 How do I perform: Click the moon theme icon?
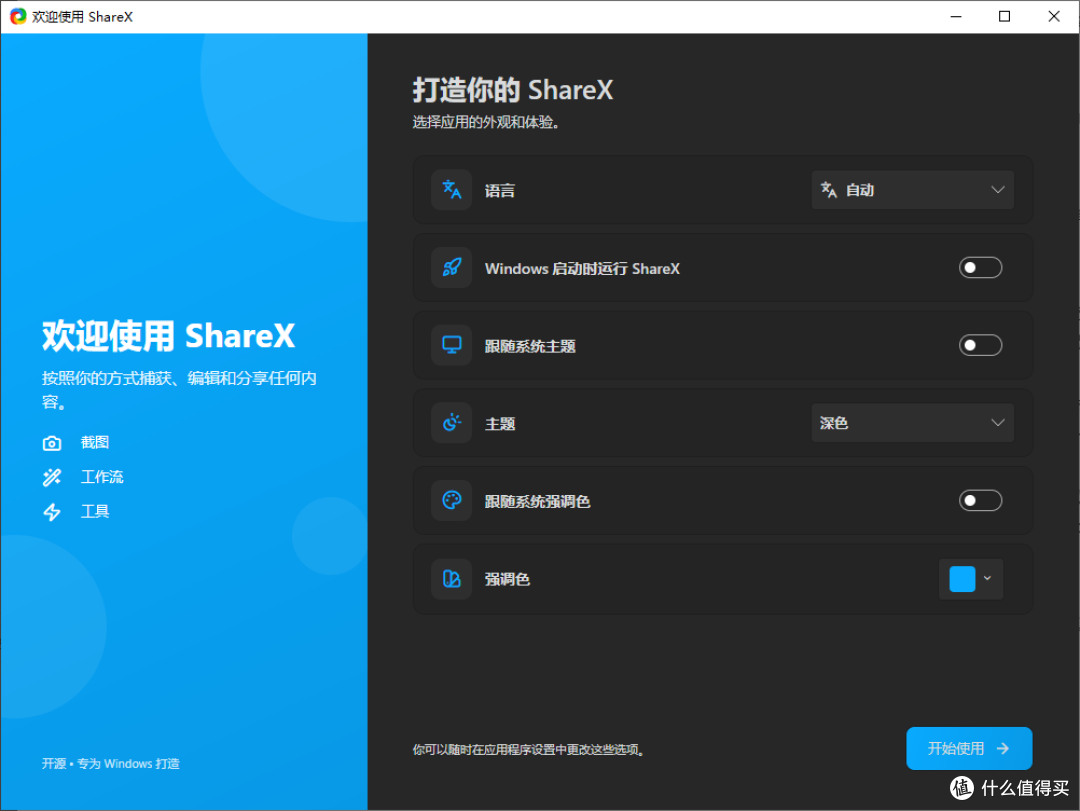pyautogui.click(x=452, y=422)
